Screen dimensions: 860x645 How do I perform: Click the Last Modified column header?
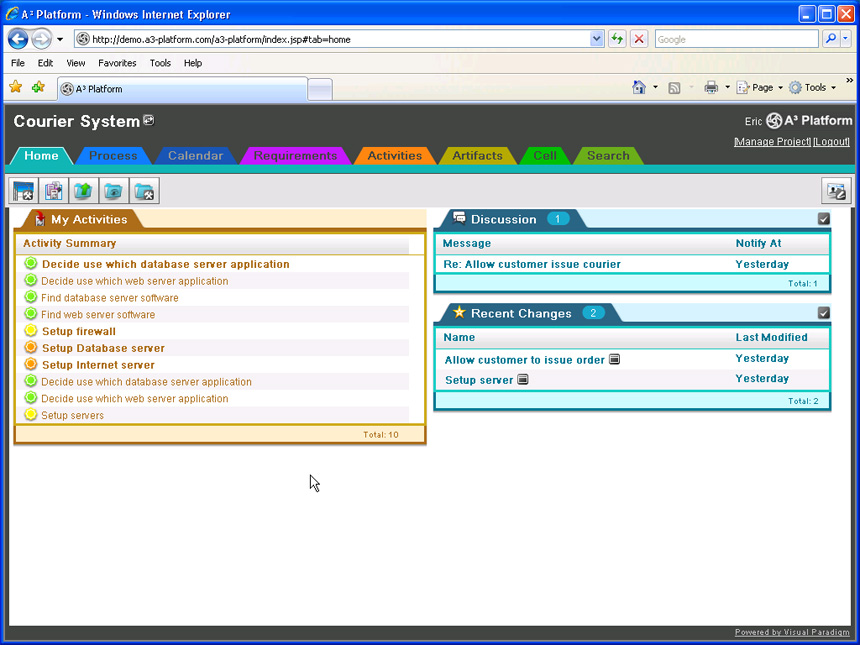(x=771, y=337)
